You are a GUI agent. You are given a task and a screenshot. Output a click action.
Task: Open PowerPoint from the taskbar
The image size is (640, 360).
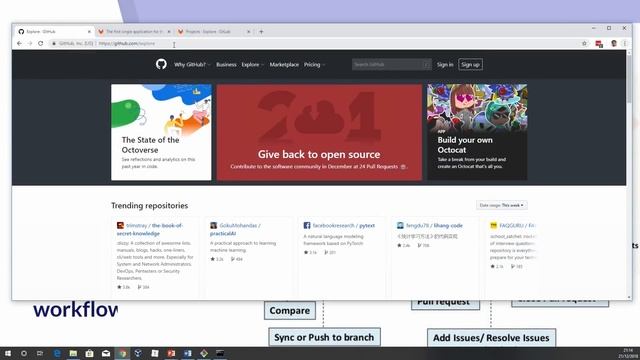171,353
